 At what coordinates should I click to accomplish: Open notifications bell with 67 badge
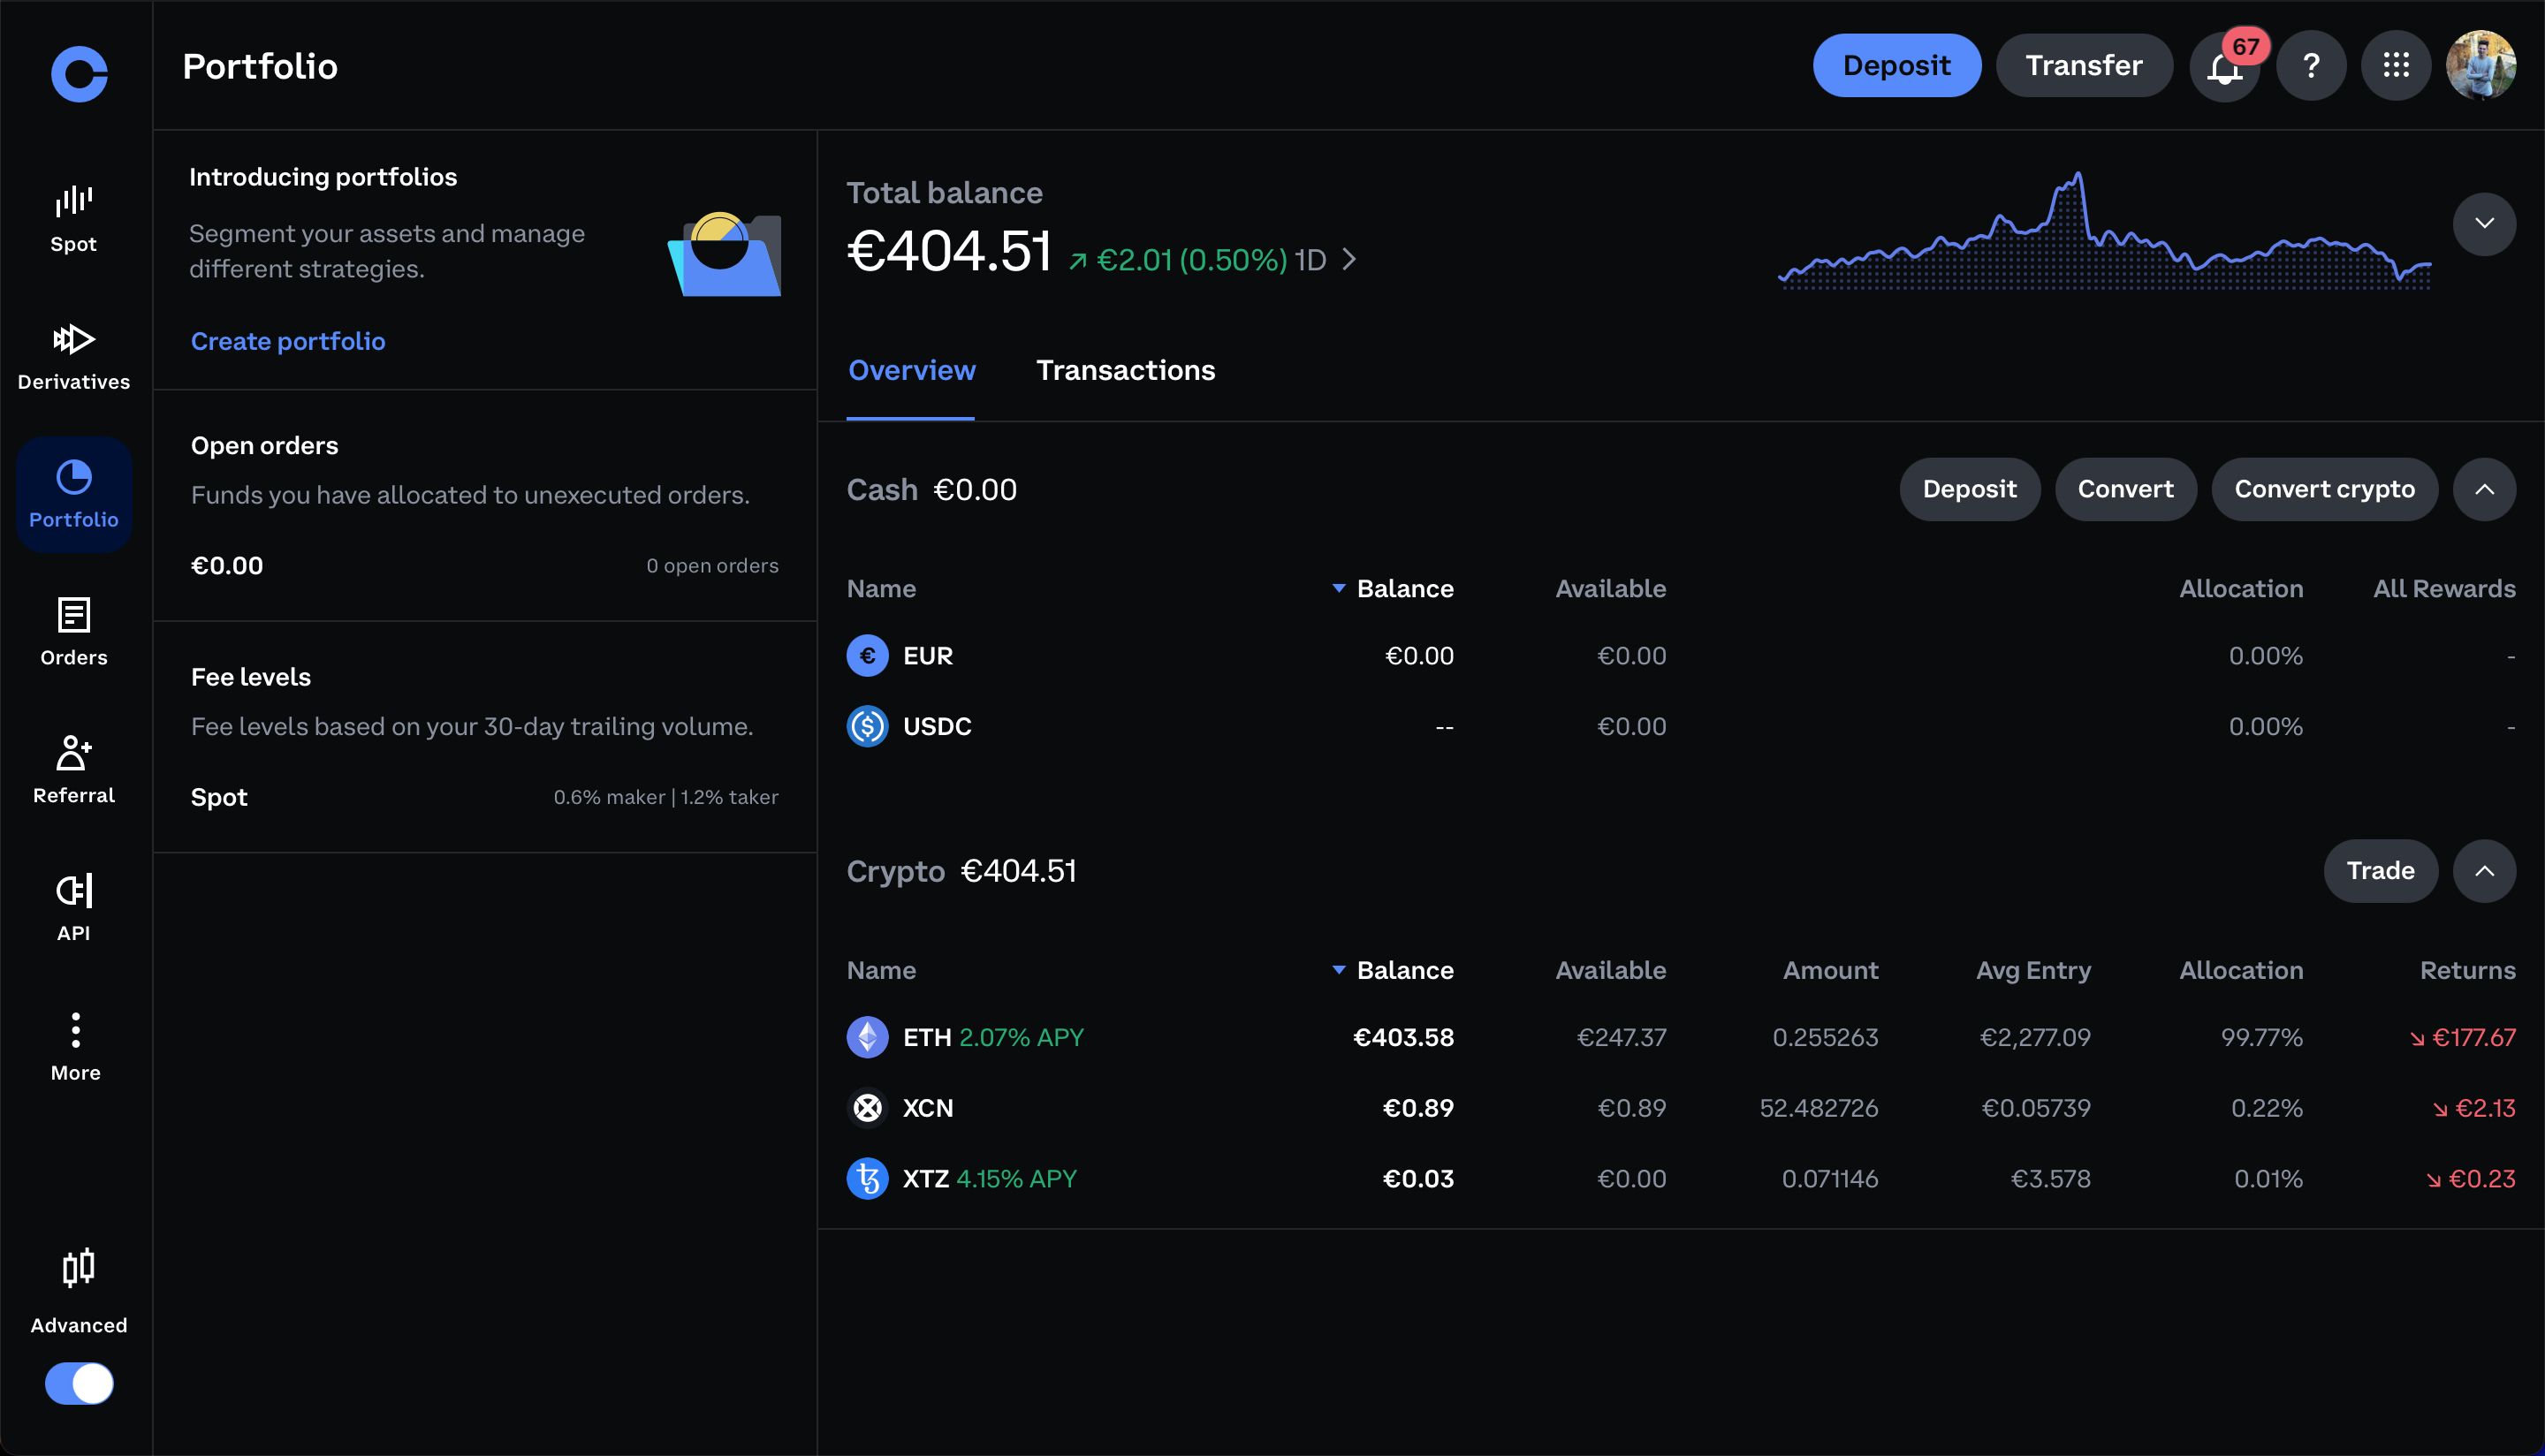(x=2225, y=66)
